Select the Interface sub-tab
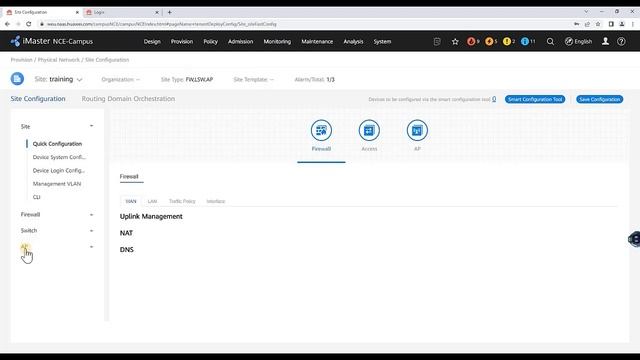This screenshot has height=360, width=640. coord(216,201)
